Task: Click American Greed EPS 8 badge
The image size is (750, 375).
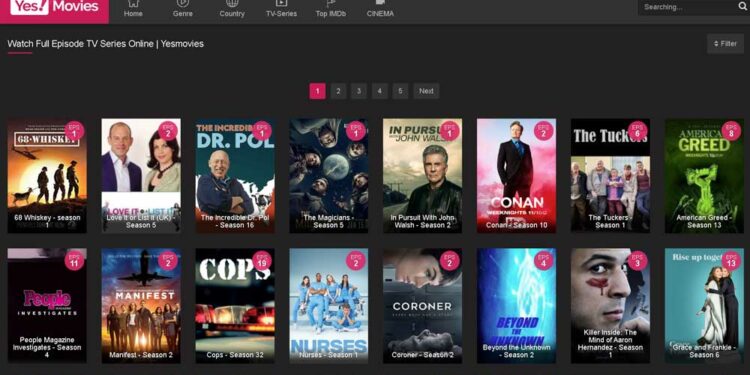Action: click(x=731, y=131)
